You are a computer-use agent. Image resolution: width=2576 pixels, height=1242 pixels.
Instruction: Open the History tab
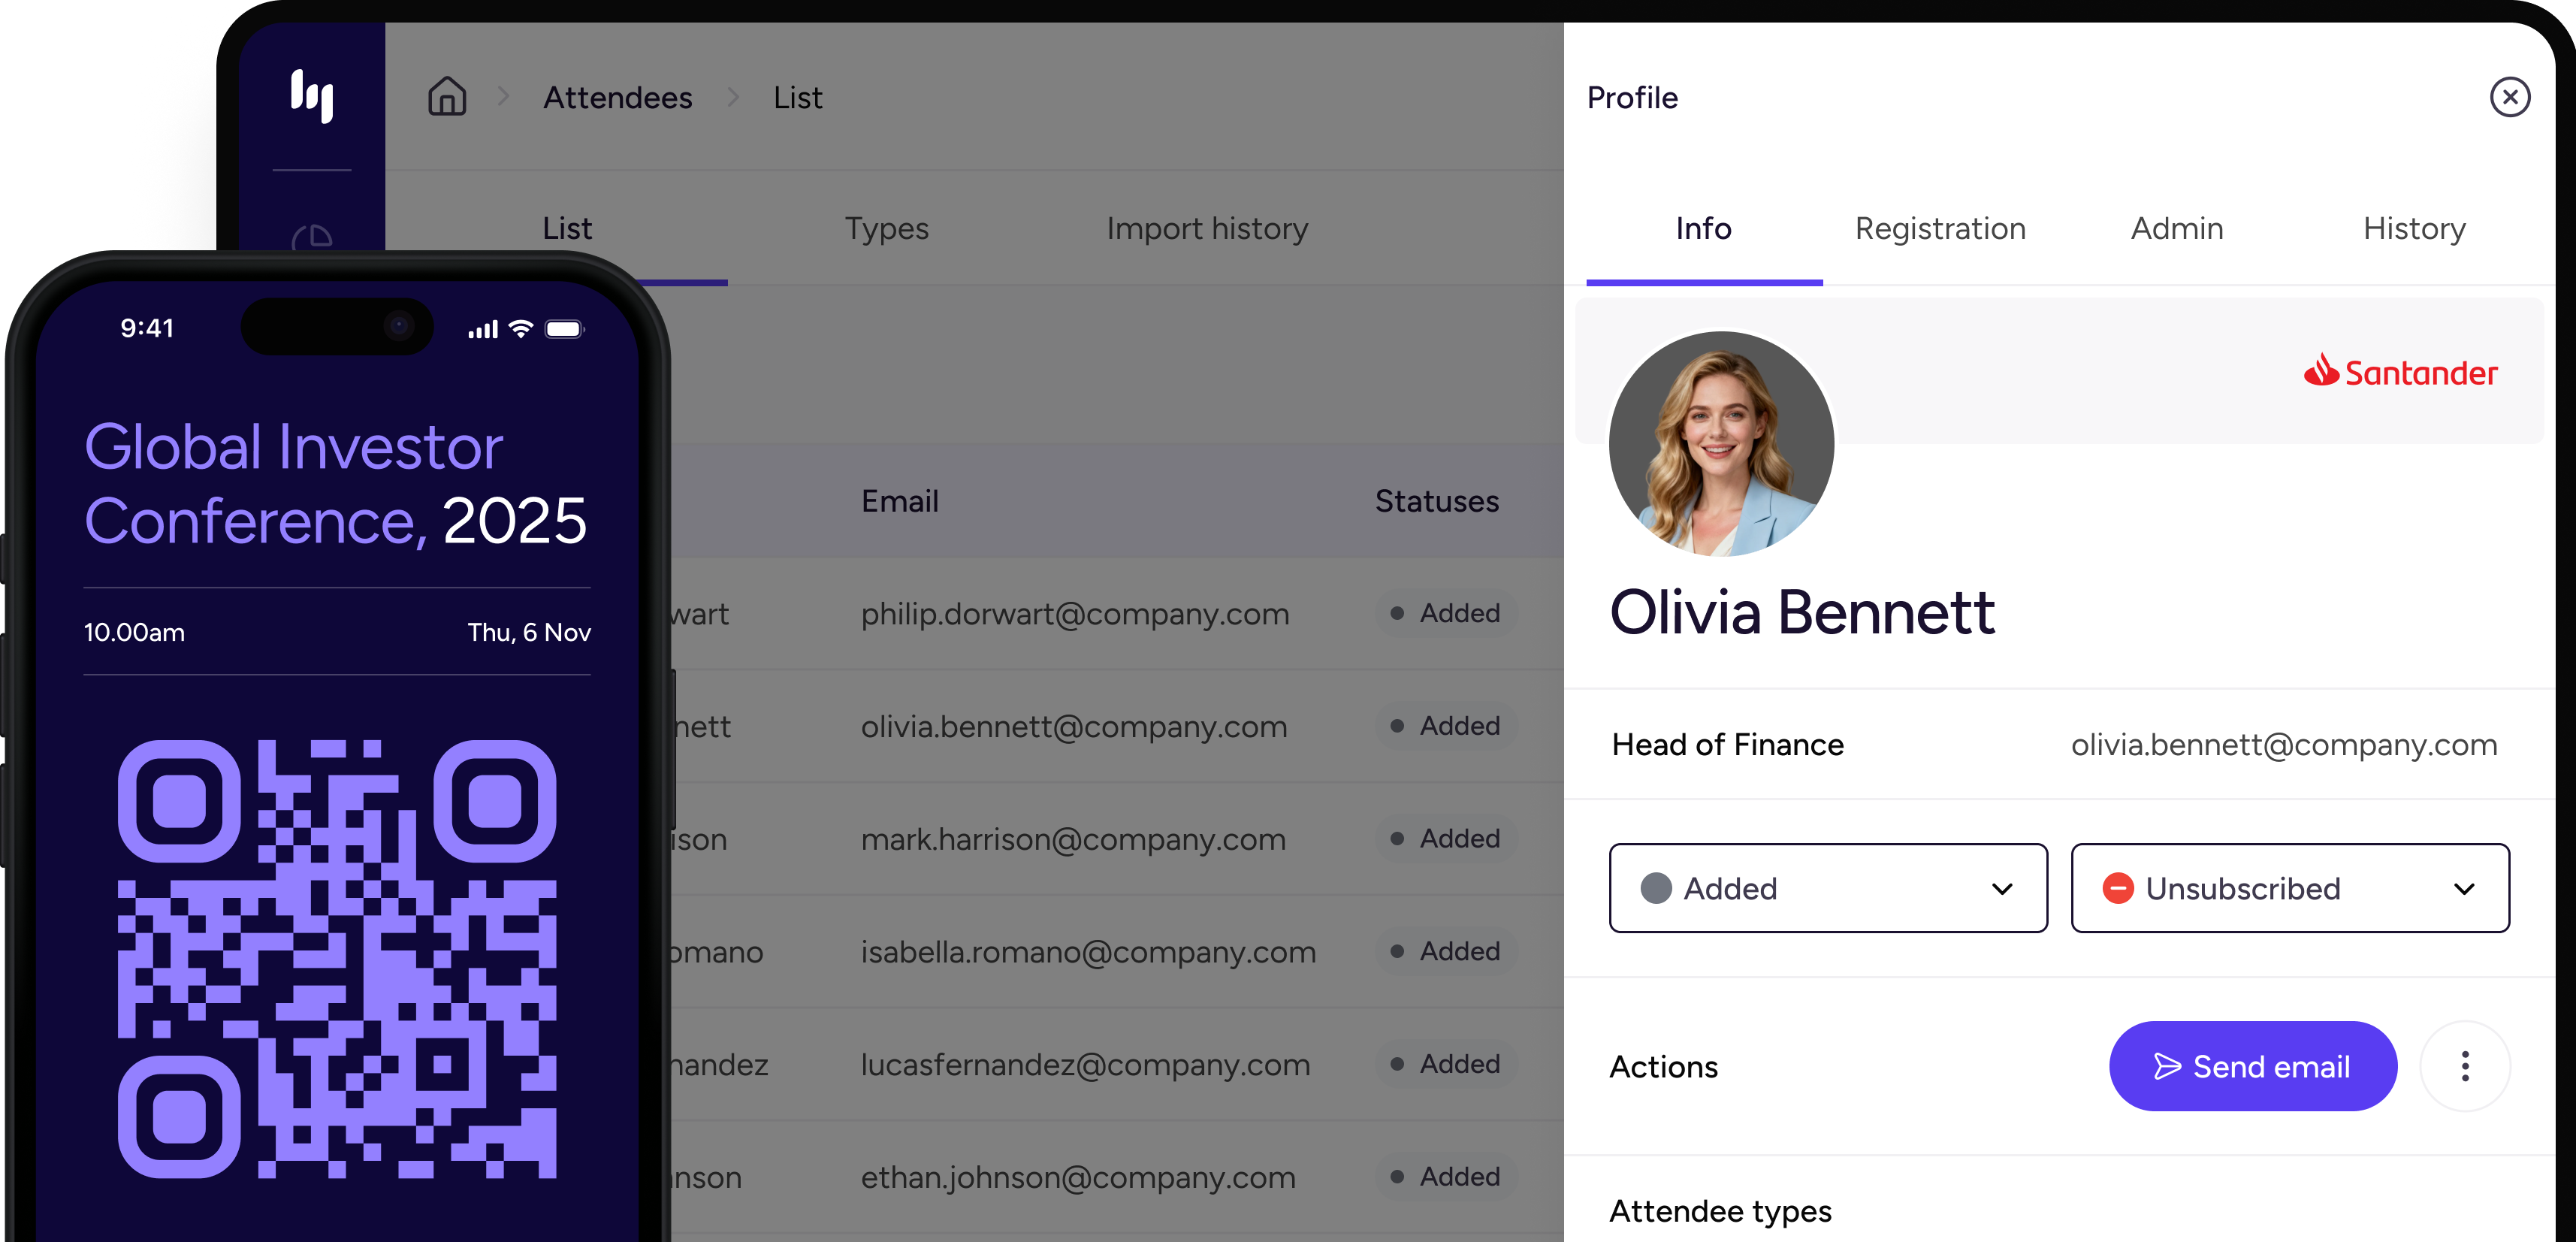point(2414,229)
